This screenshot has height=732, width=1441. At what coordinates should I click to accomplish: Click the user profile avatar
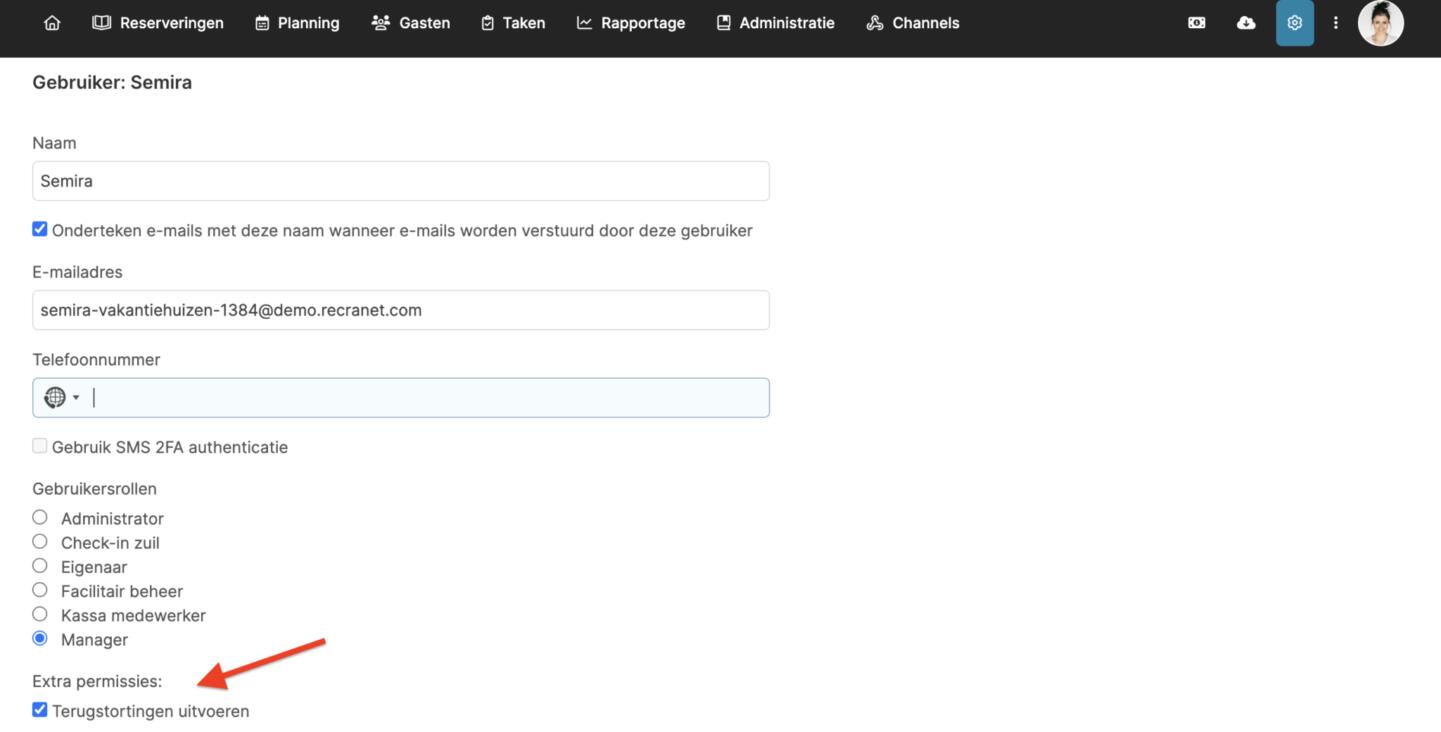point(1380,23)
